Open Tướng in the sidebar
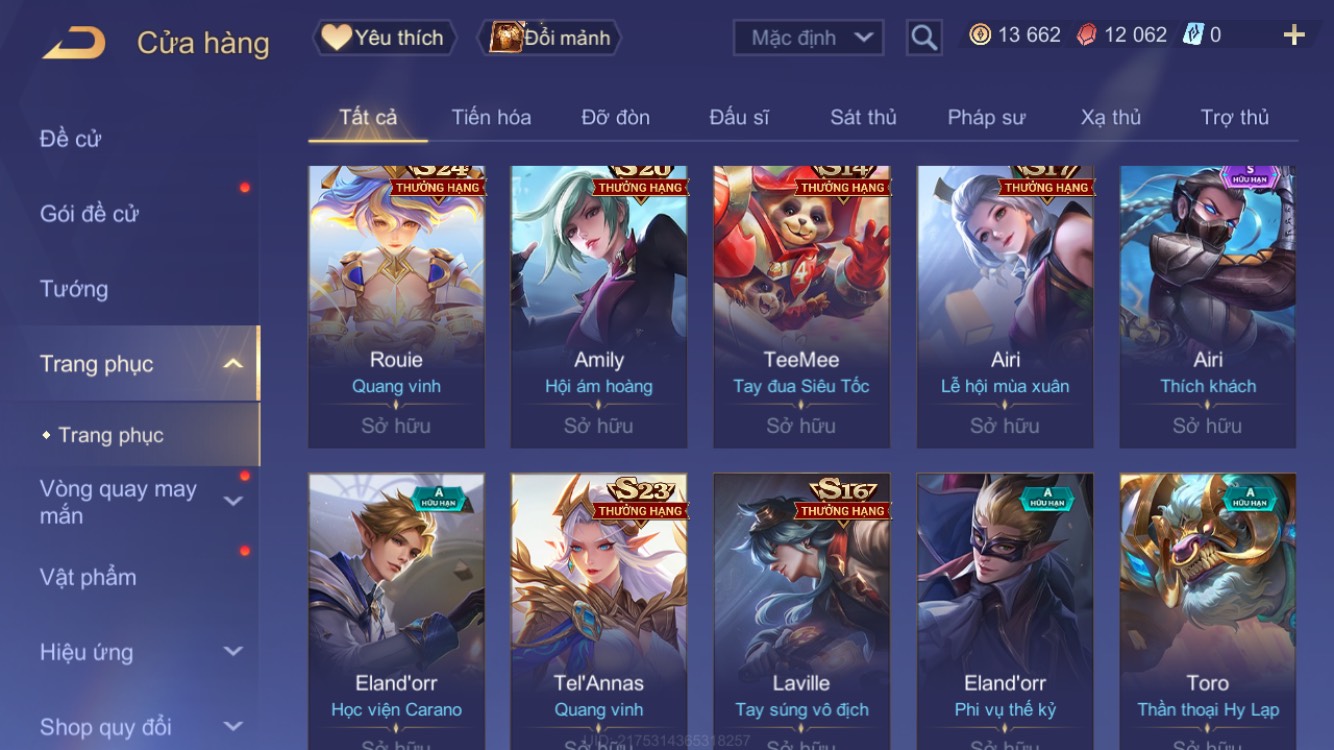The height and width of the screenshot is (750, 1334). pos(74,289)
